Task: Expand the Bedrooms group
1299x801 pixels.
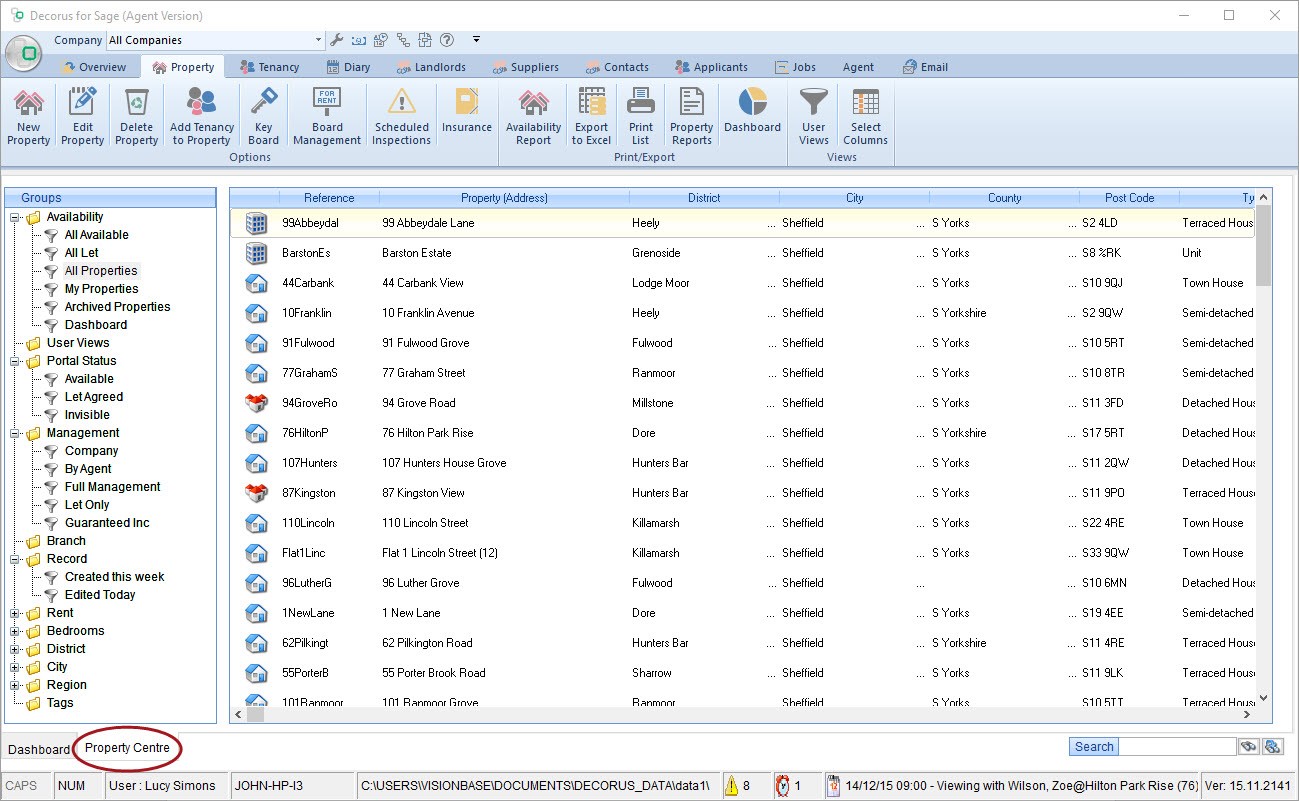Action: pyautogui.click(x=15, y=631)
